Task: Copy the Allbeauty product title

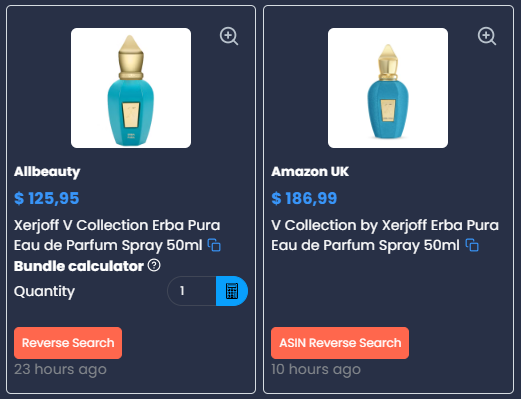Action: click(214, 245)
